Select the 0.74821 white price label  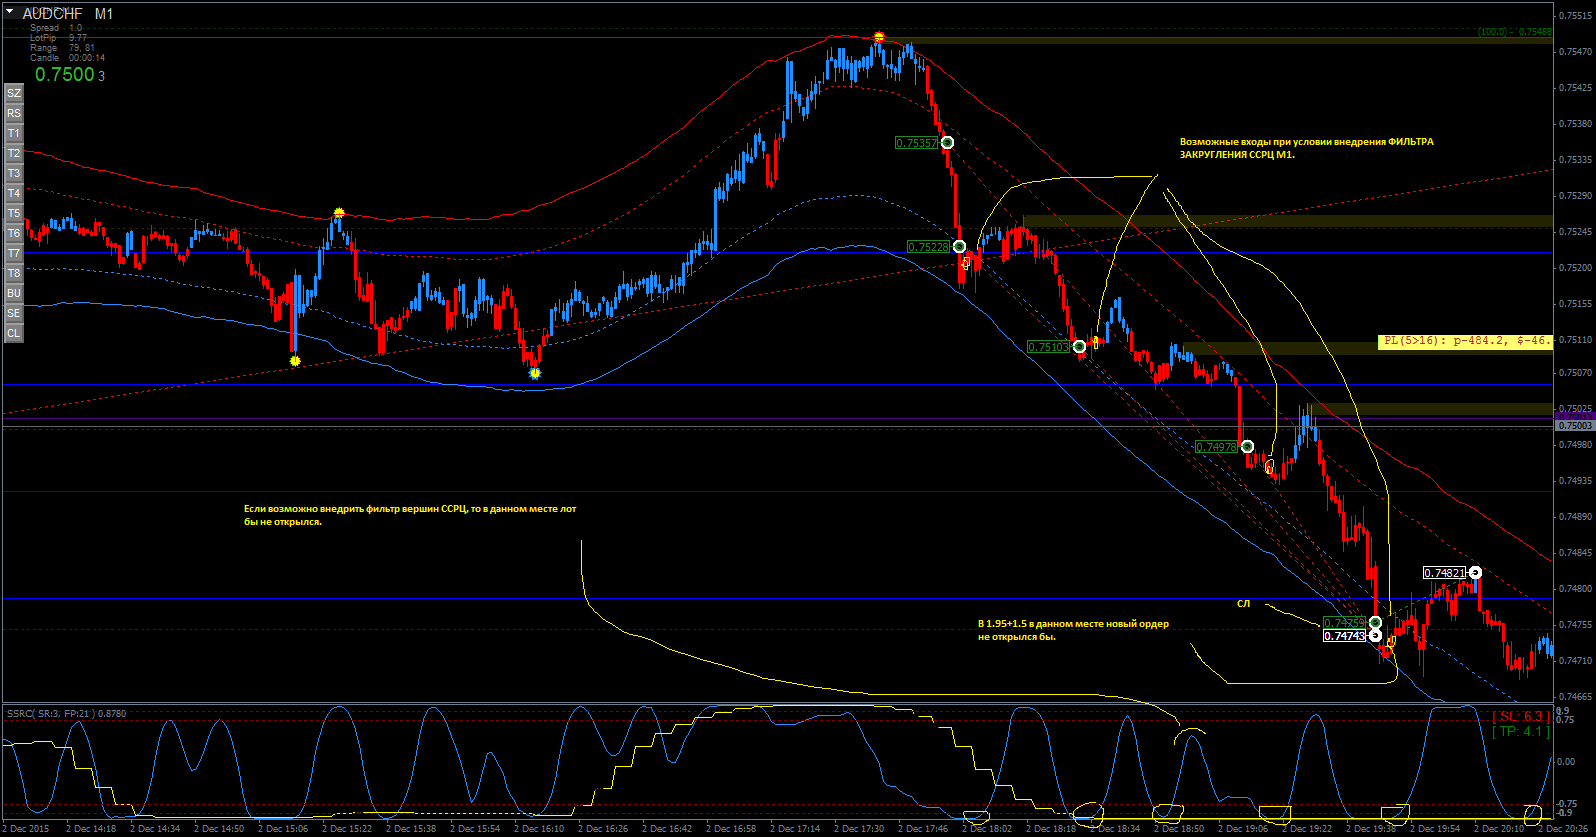(1445, 573)
